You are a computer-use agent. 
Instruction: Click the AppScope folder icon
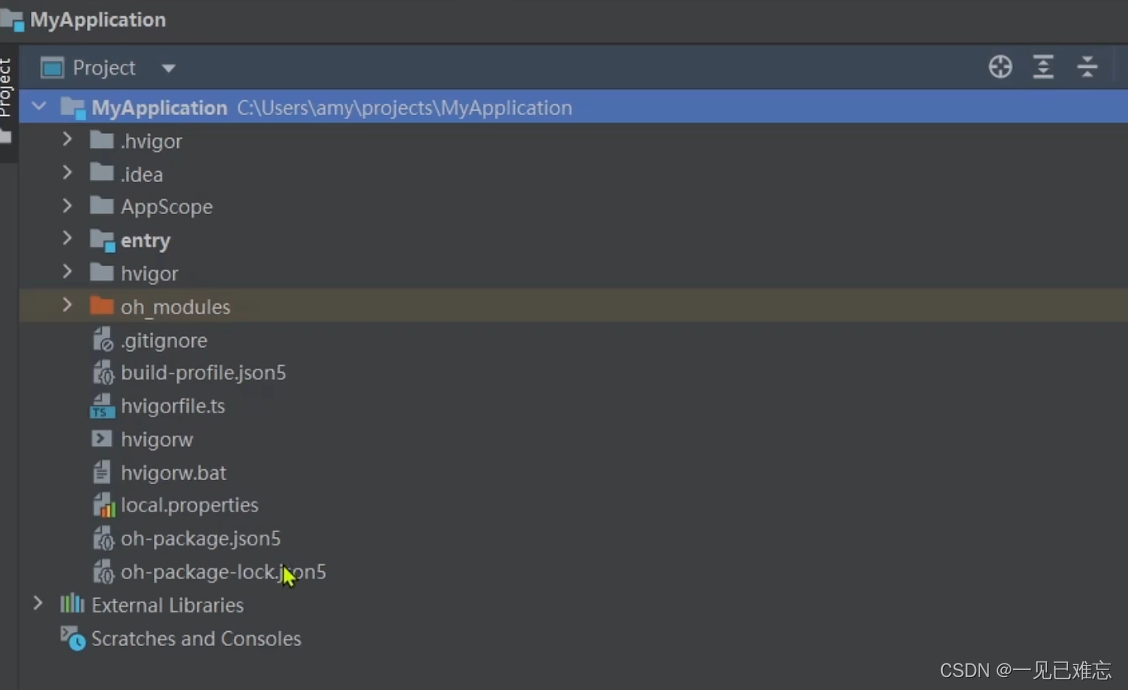tap(101, 206)
